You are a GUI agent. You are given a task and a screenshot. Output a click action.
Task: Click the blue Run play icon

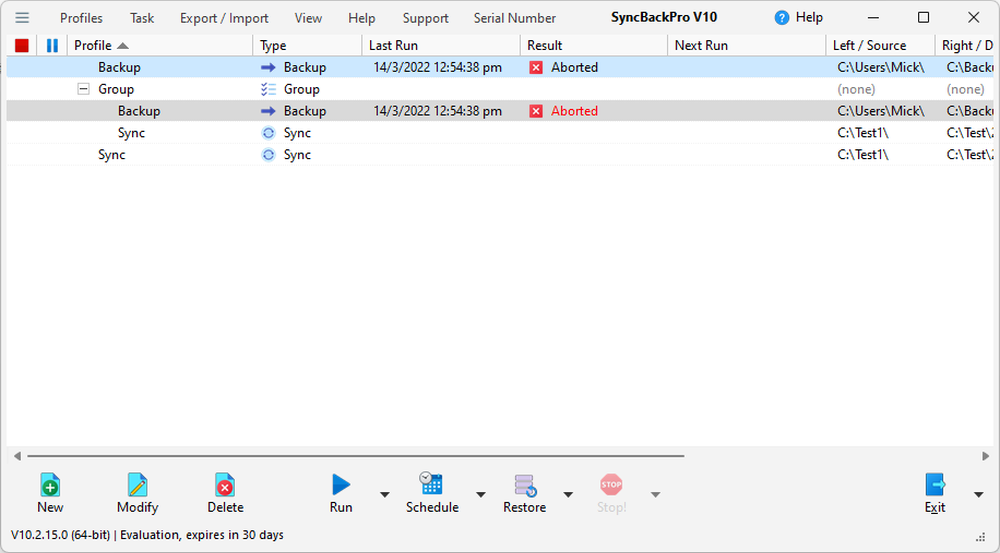coord(341,485)
